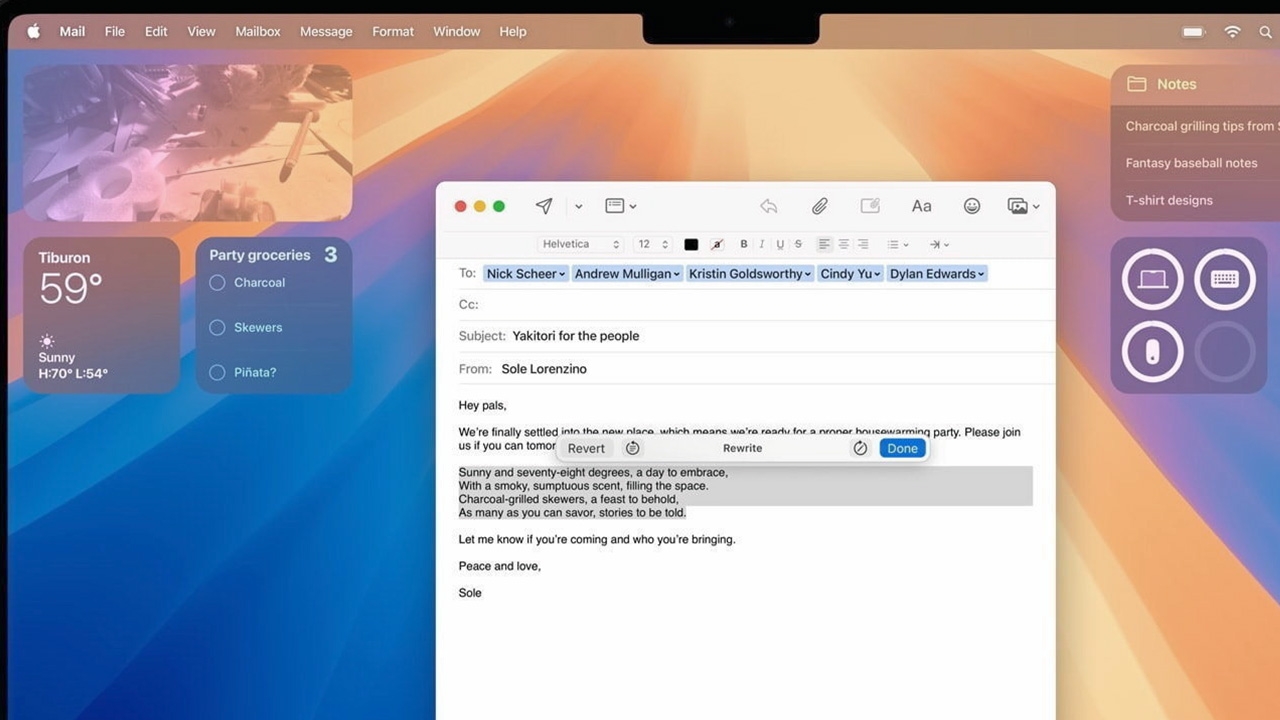Open the list style dropdown
Viewport: 1280px width, 720px height.
(x=898, y=244)
